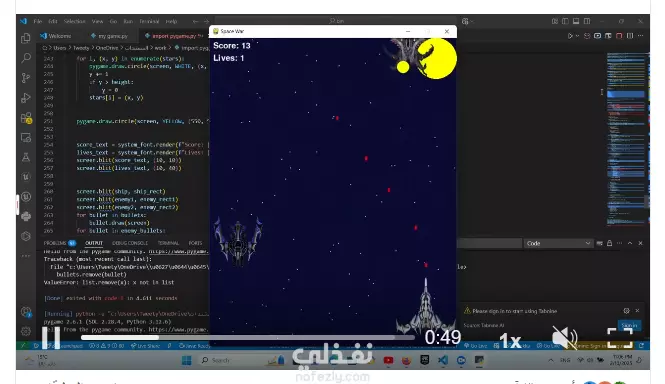Open the Manage gear icon
Viewport: 665px width, 384px height.
tap(26, 331)
